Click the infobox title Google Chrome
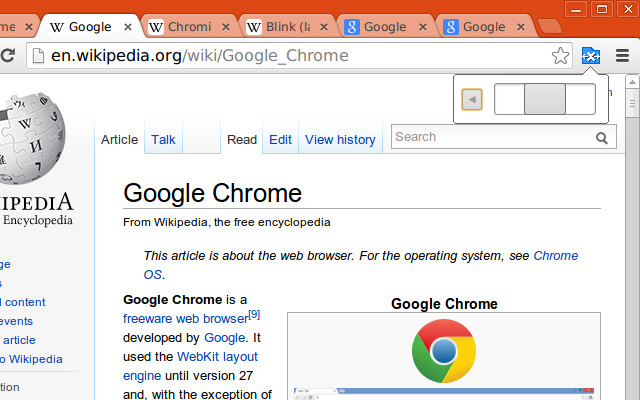The width and height of the screenshot is (640, 400). [444, 304]
